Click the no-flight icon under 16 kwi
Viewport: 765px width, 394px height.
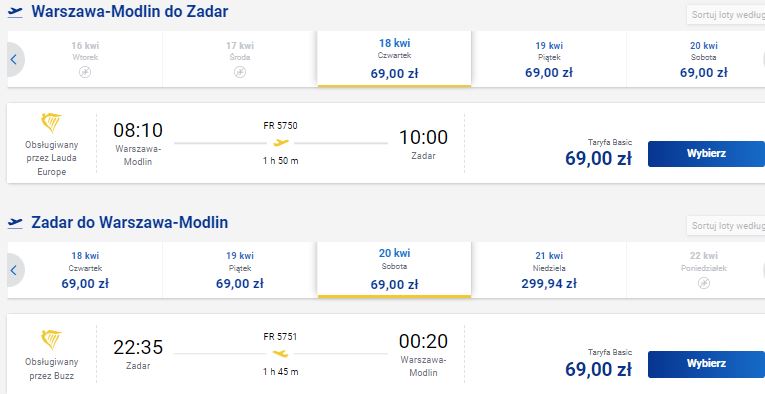click(85, 73)
